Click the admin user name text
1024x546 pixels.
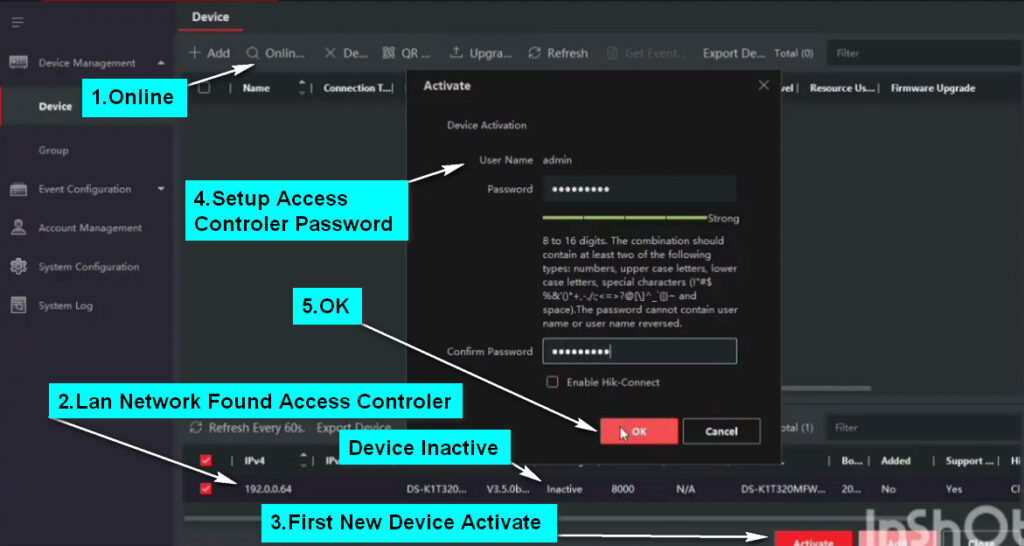557,160
